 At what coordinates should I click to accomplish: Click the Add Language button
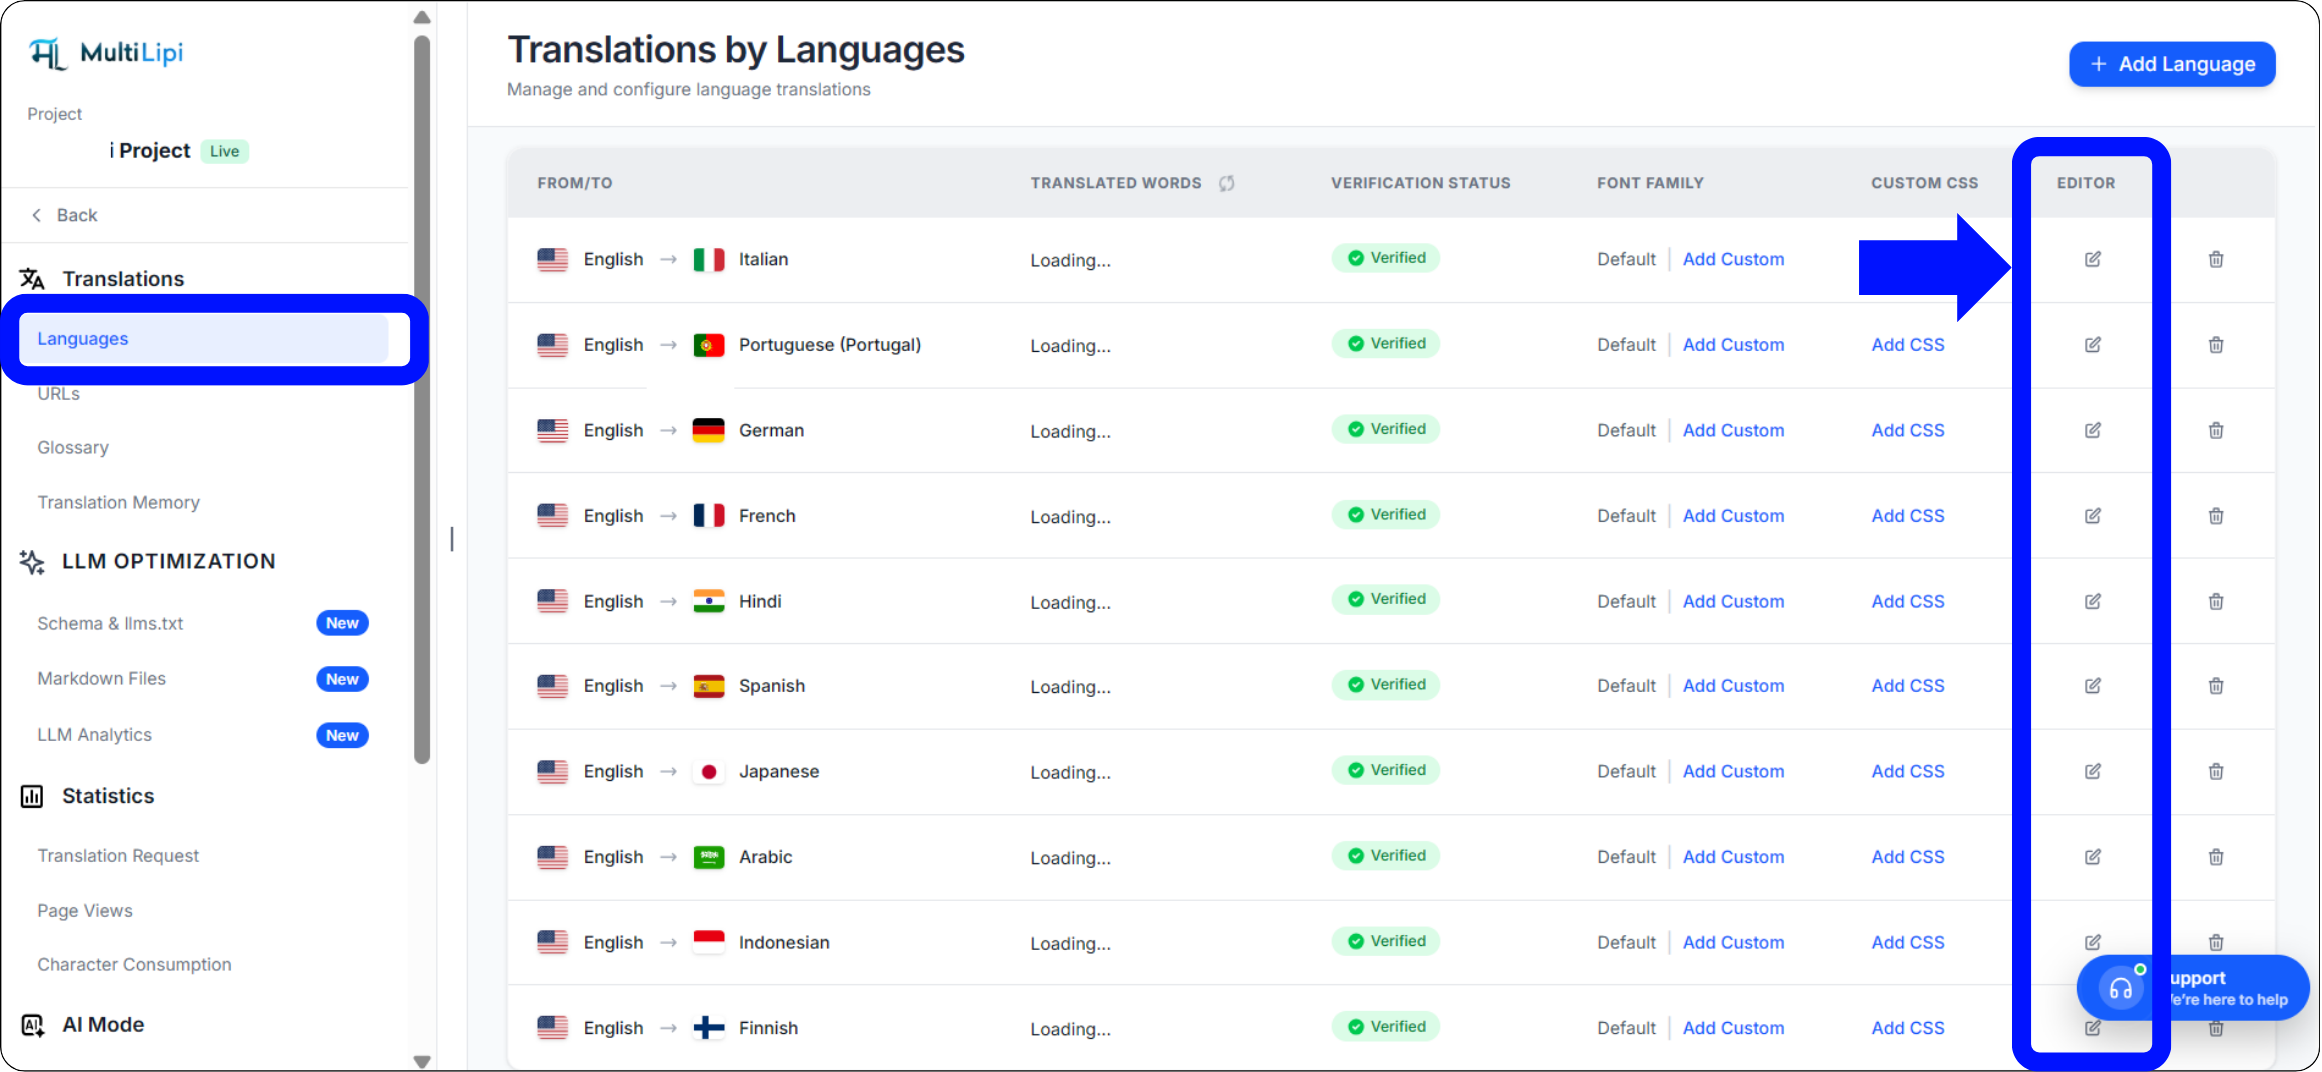2172,64
